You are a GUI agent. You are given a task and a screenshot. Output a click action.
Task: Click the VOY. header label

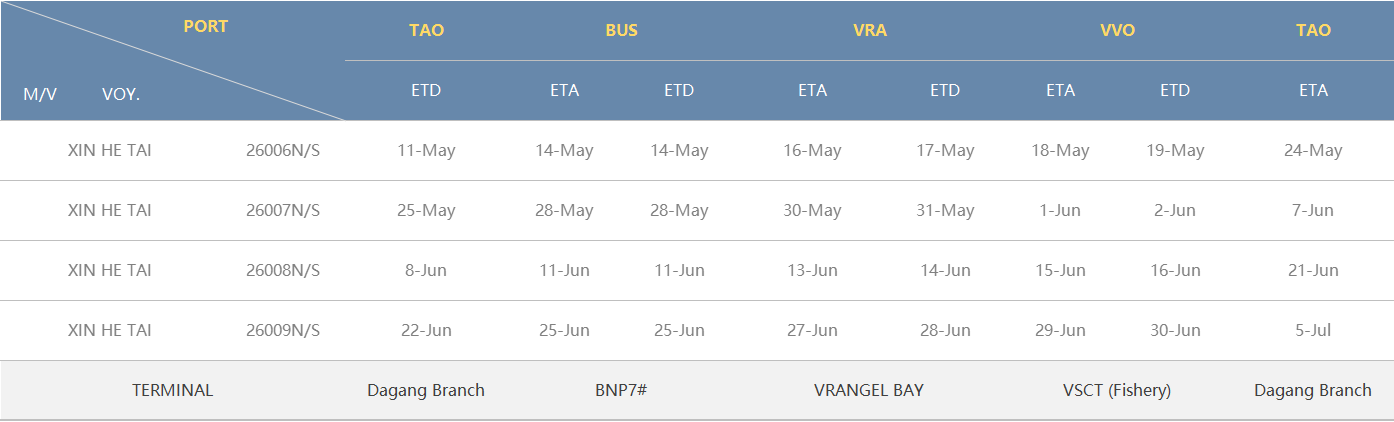coord(121,94)
